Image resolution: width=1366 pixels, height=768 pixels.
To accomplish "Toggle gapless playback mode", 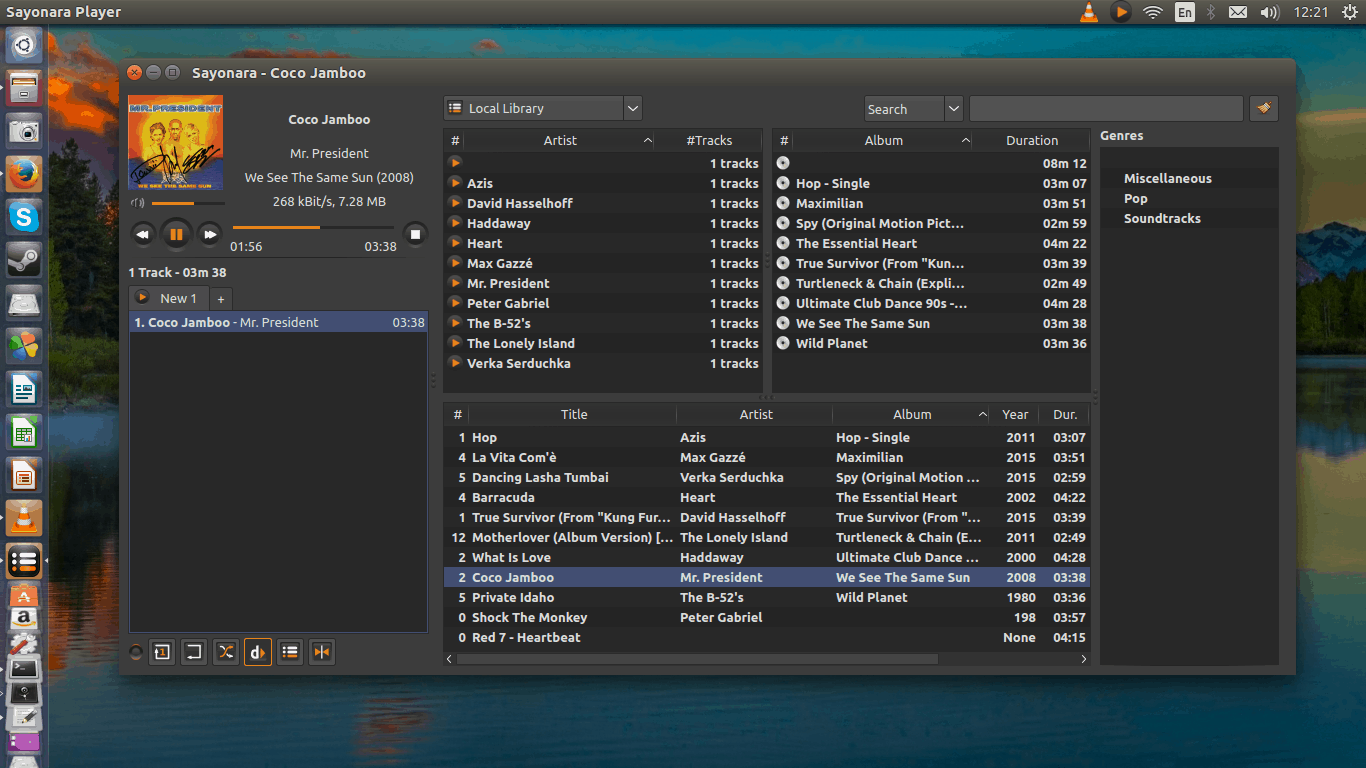I will [x=322, y=652].
